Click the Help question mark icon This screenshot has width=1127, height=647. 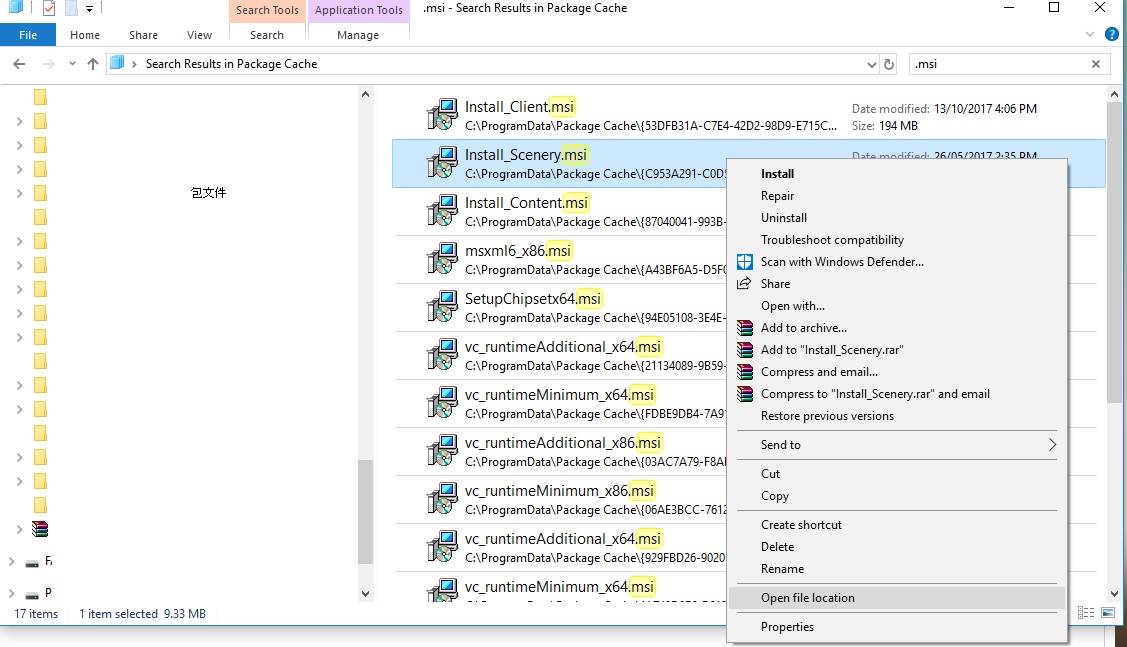tap(1111, 34)
